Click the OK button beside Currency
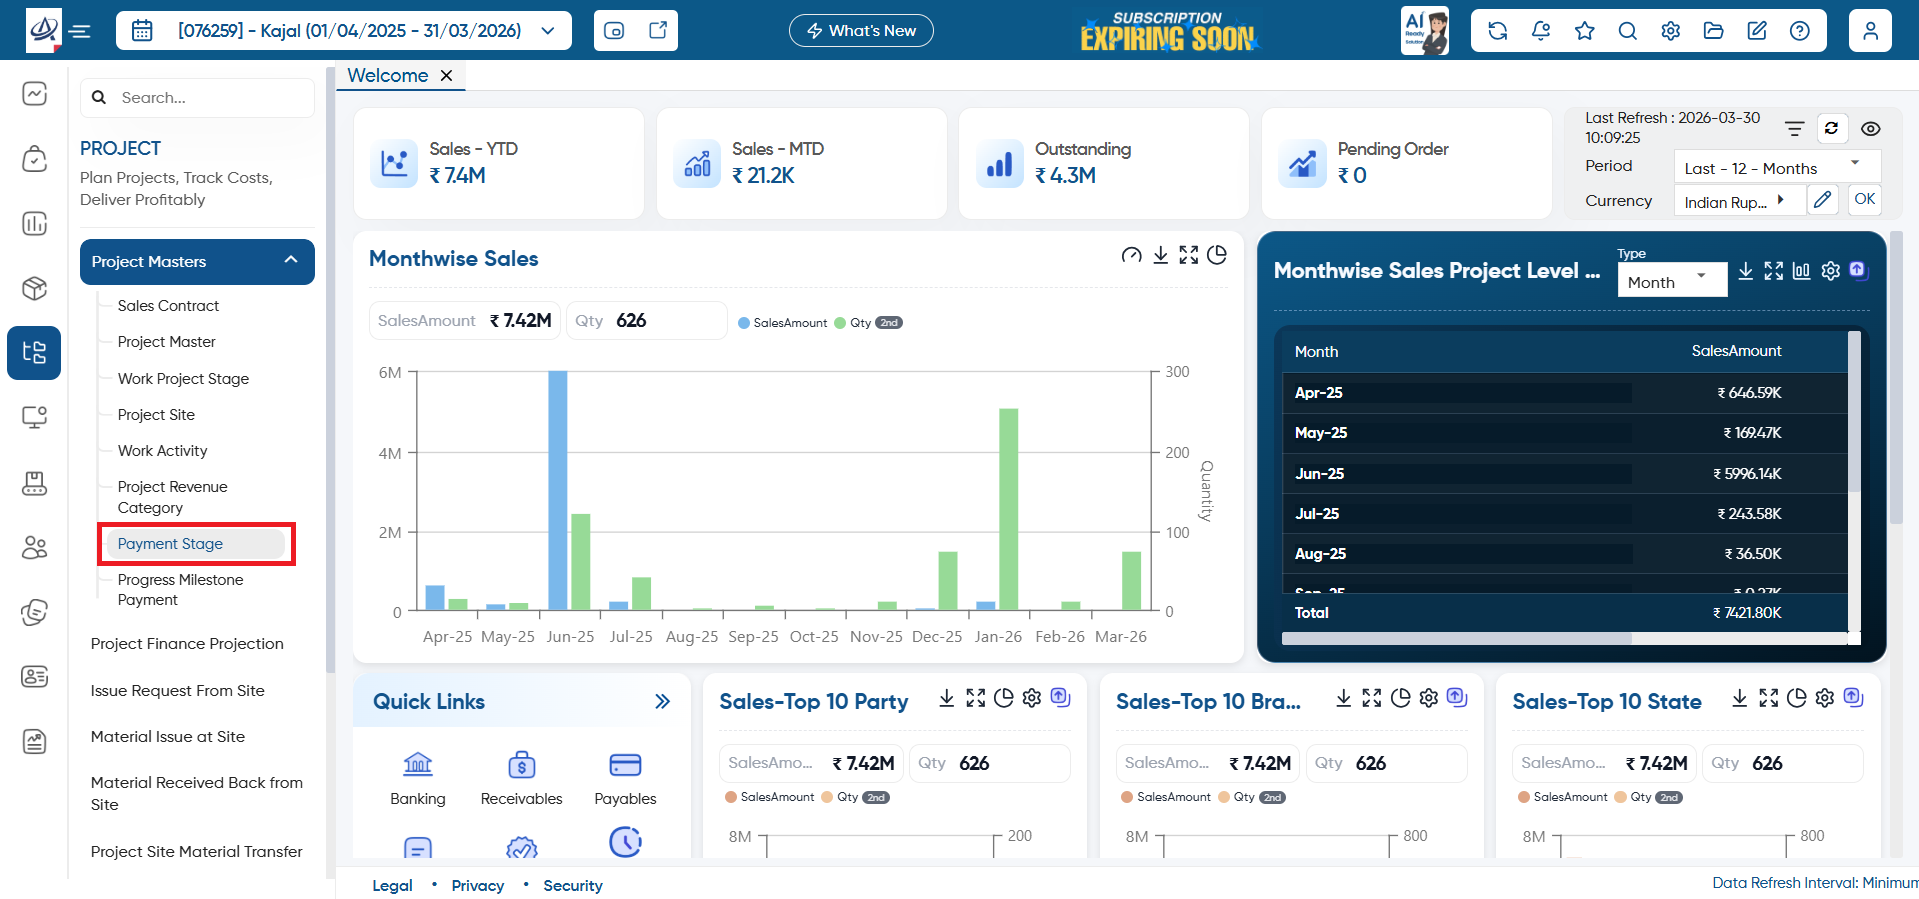 1865,199
